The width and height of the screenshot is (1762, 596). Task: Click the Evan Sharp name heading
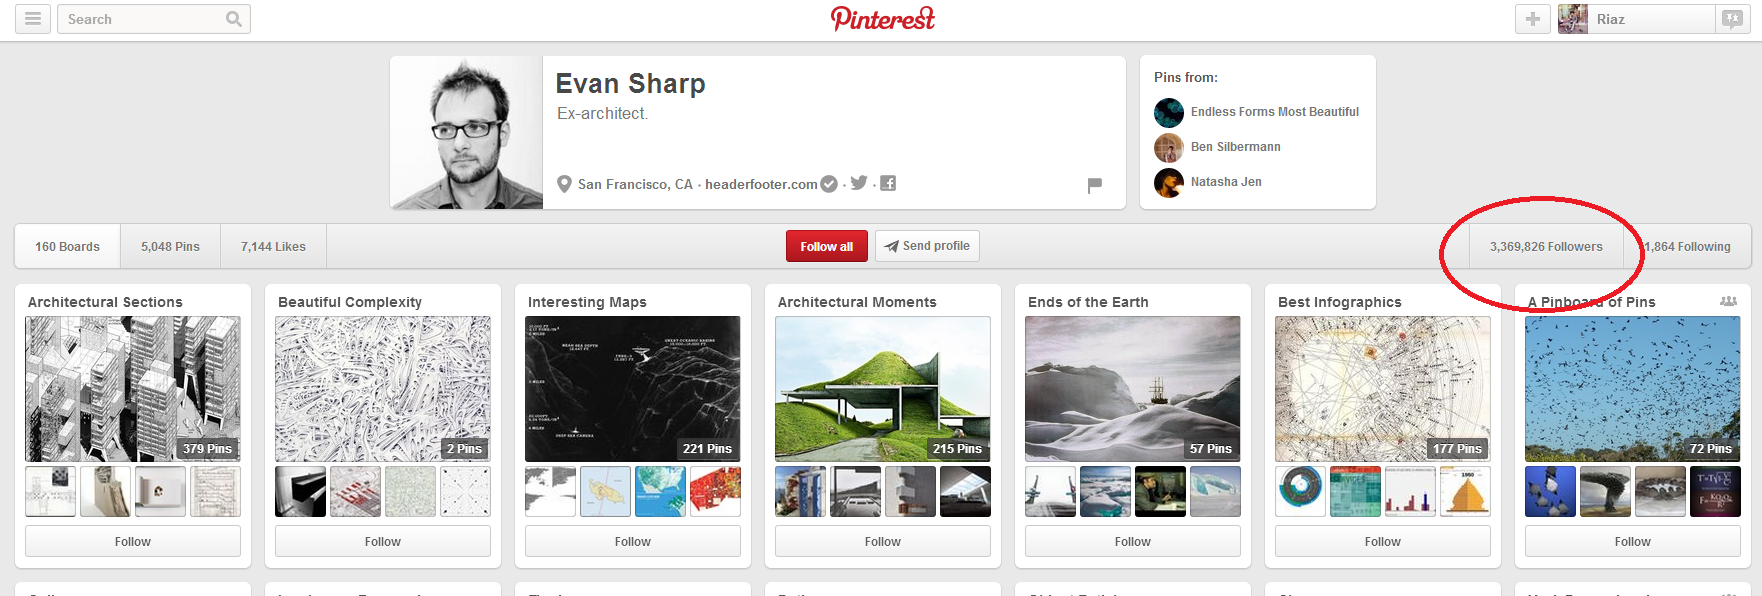(630, 84)
